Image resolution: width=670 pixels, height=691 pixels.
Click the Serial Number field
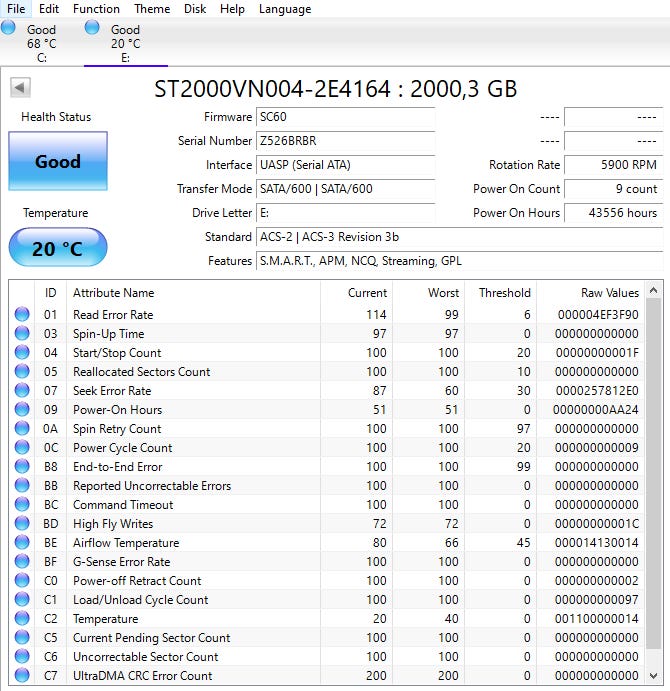[345, 141]
